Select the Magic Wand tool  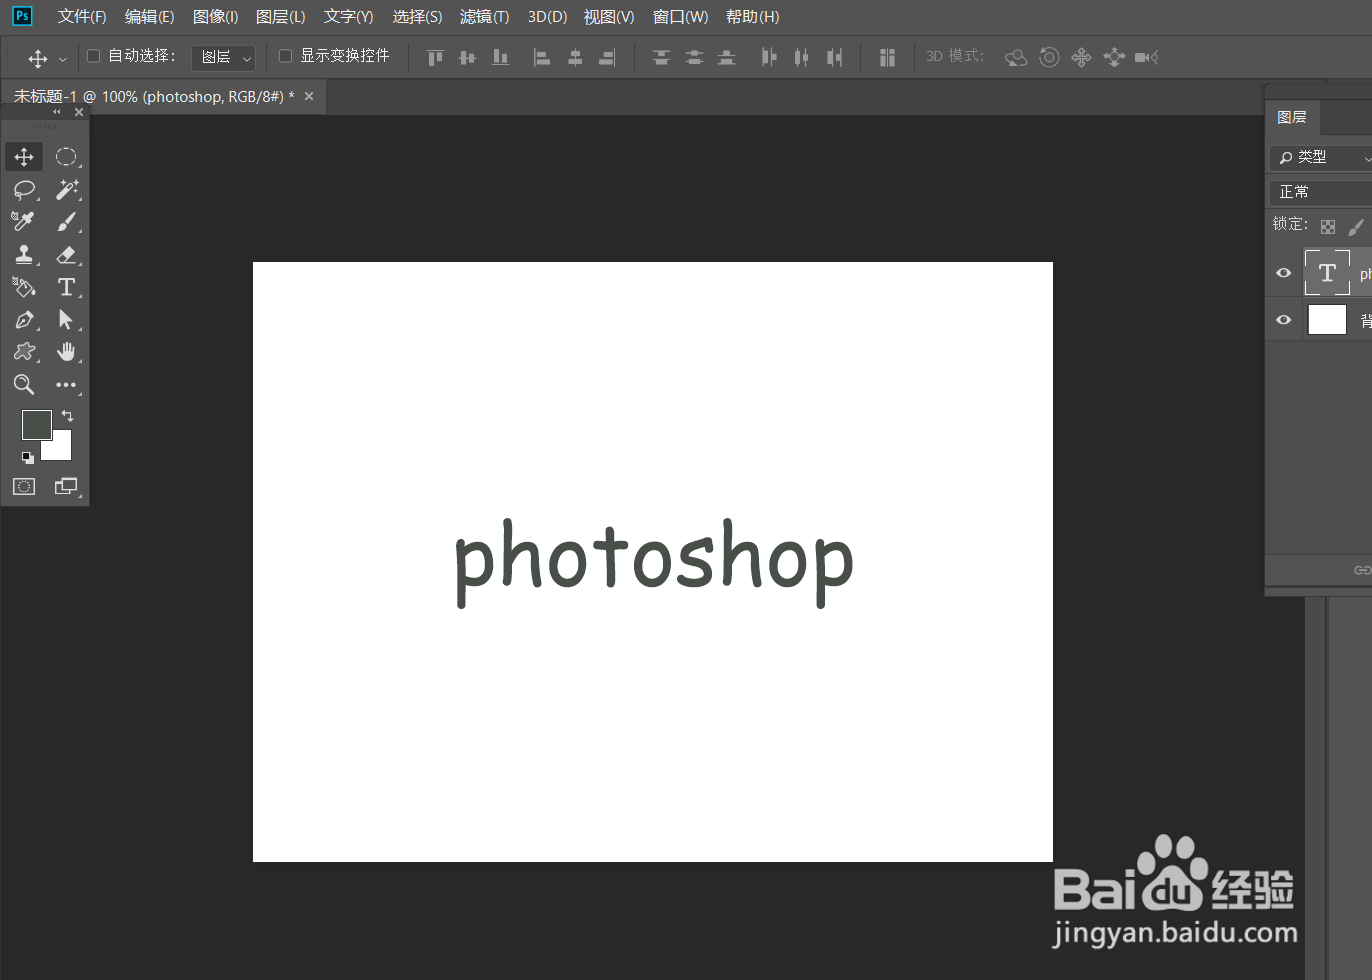pyautogui.click(x=66, y=190)
